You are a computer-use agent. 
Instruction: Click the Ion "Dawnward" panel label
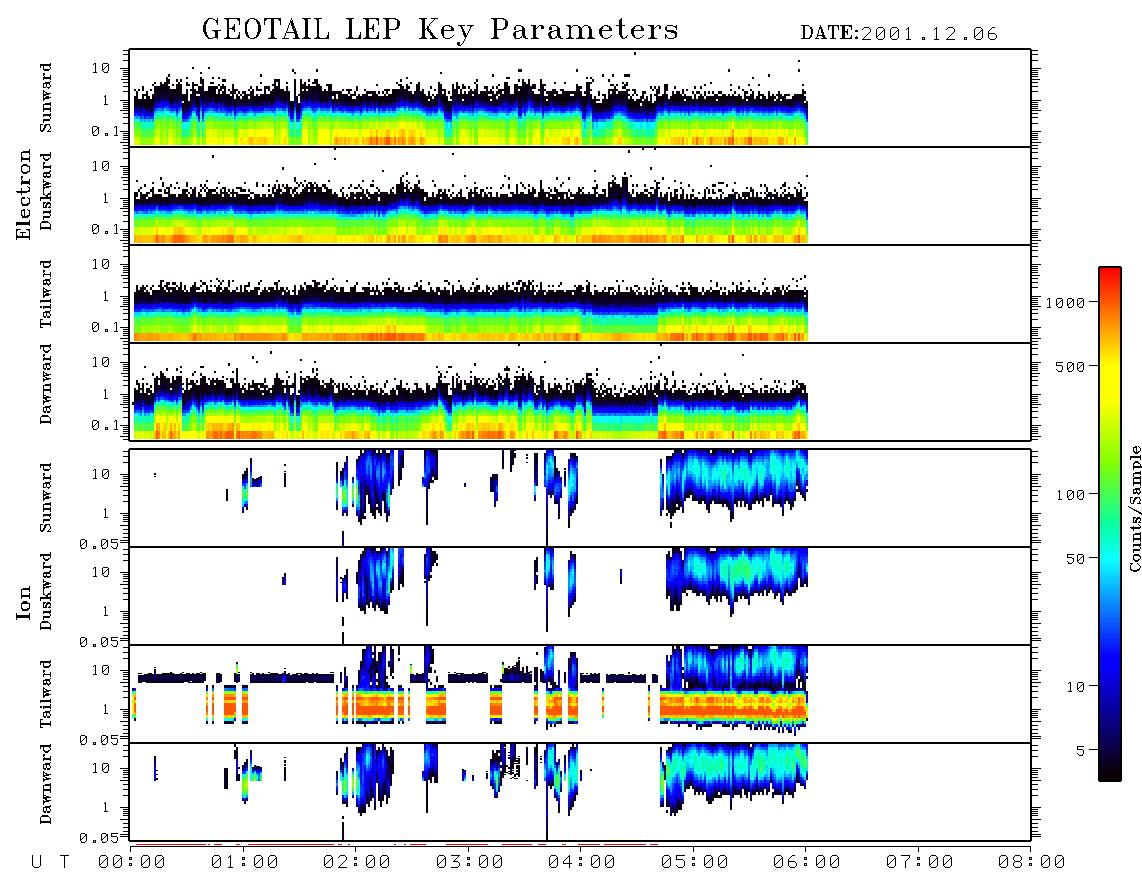tap(46, 783)
